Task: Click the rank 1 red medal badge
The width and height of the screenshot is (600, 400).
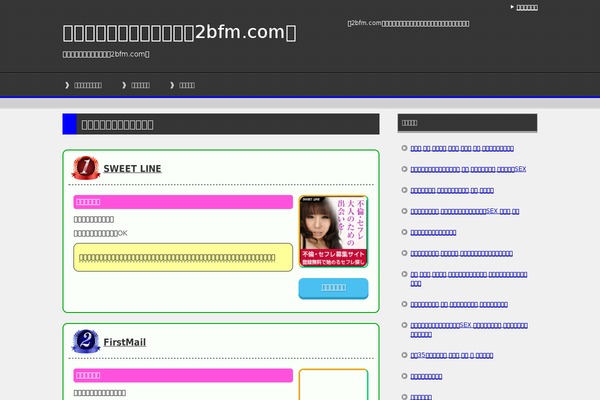Action: tap(86, 168)
